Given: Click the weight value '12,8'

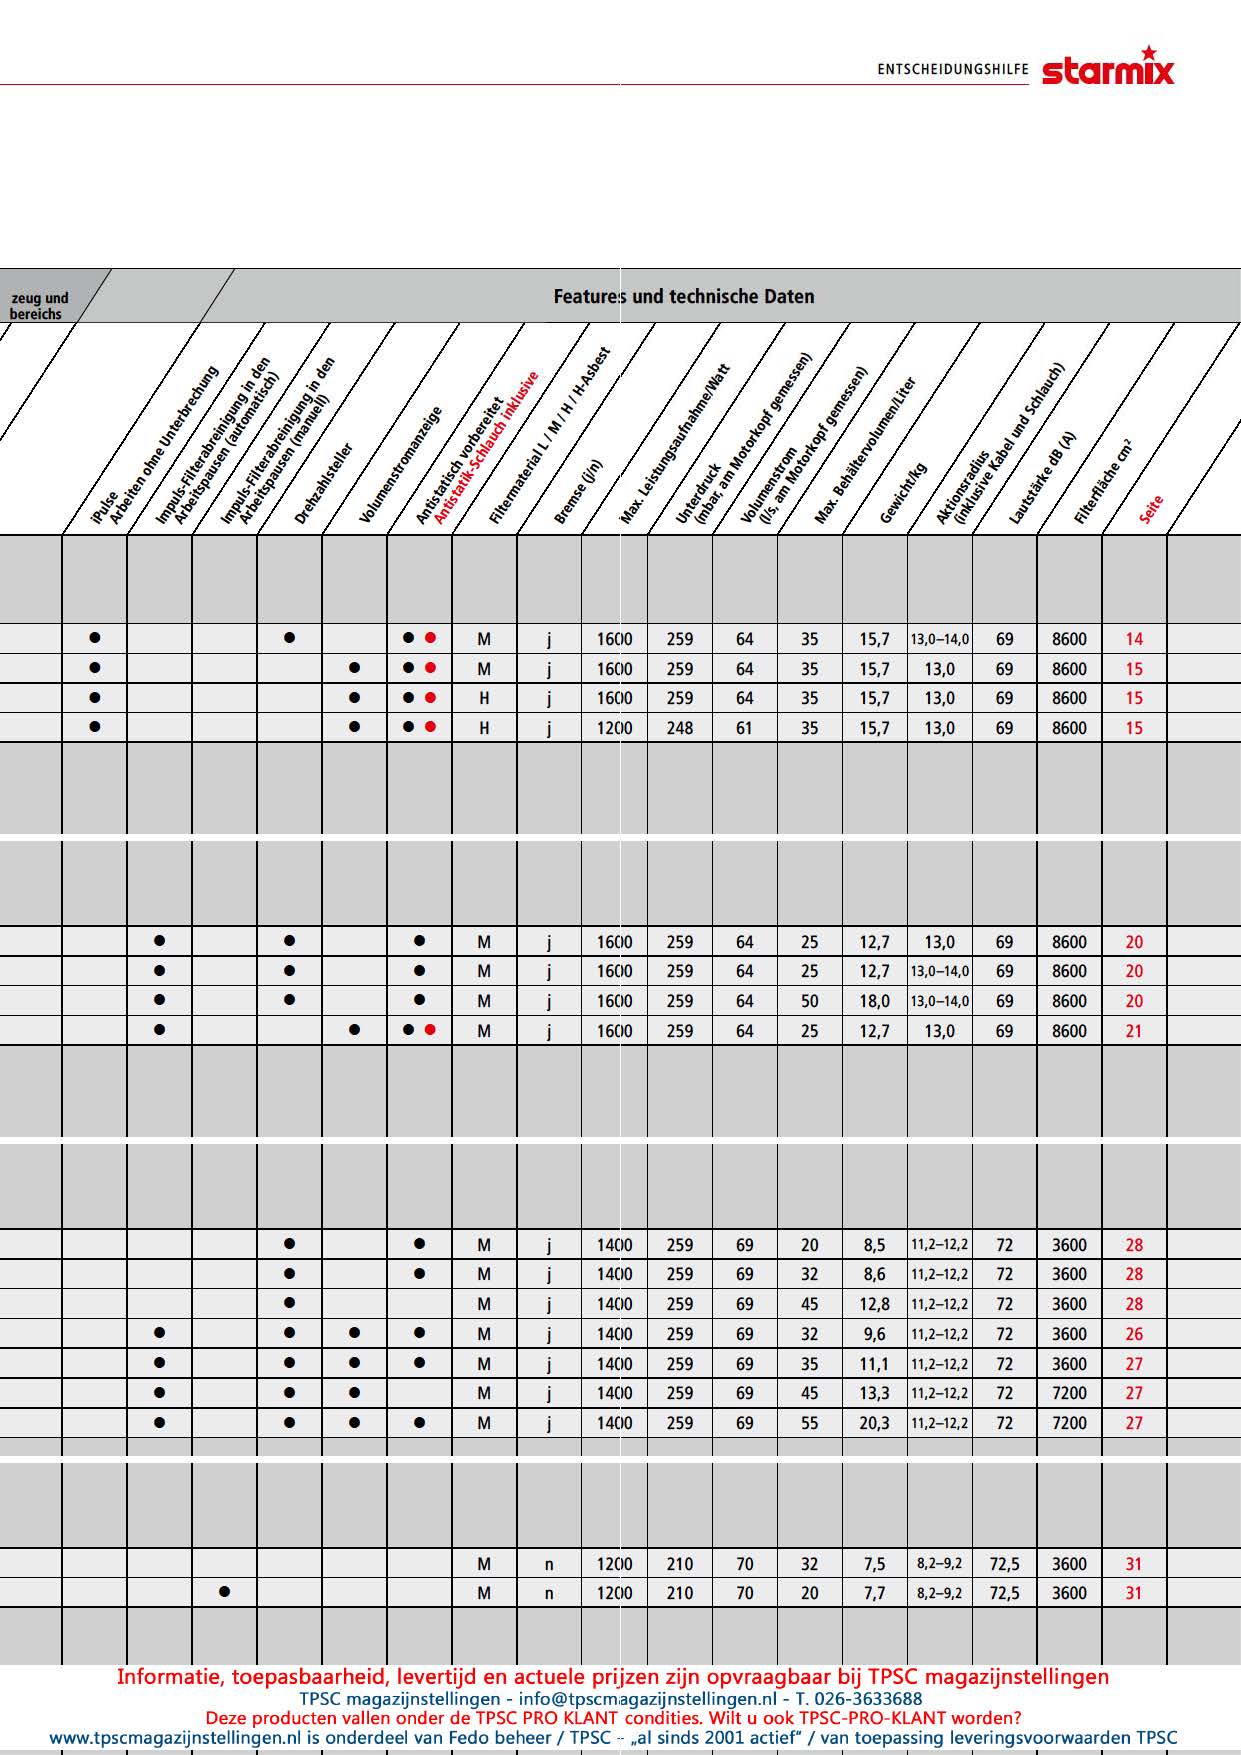Looking at the screenshot, I should (x=874, y=1304).
